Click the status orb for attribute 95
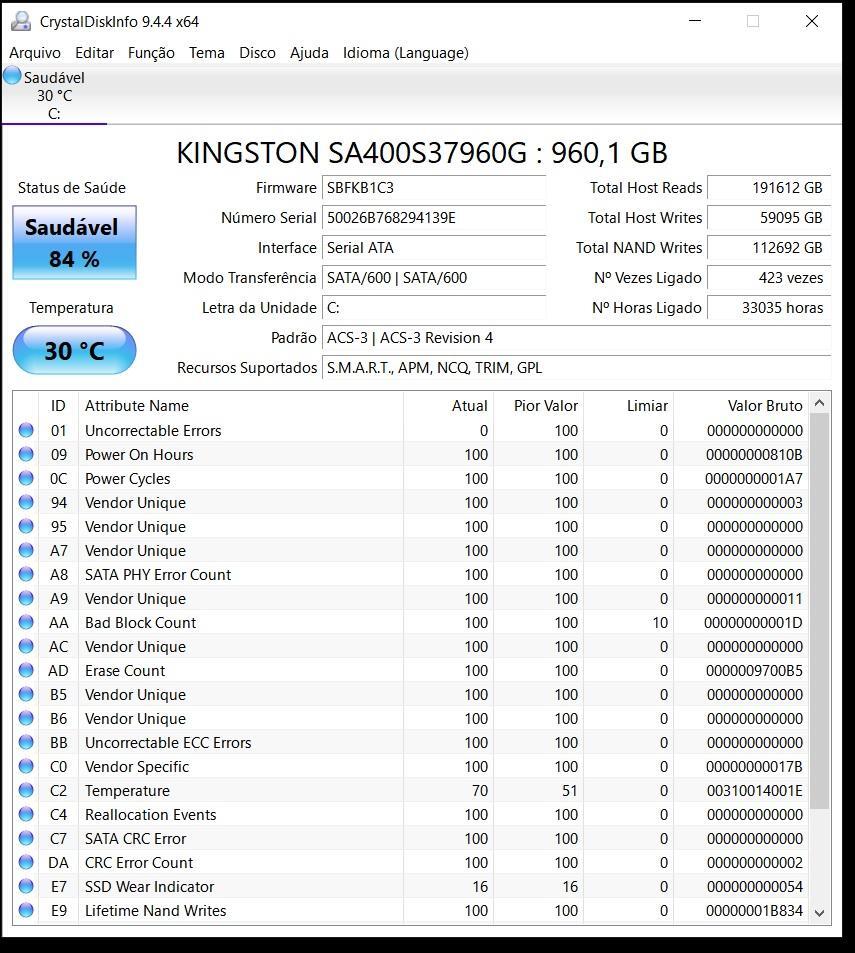Viewport: 855px width, 953px height. [x=26, y=526]
